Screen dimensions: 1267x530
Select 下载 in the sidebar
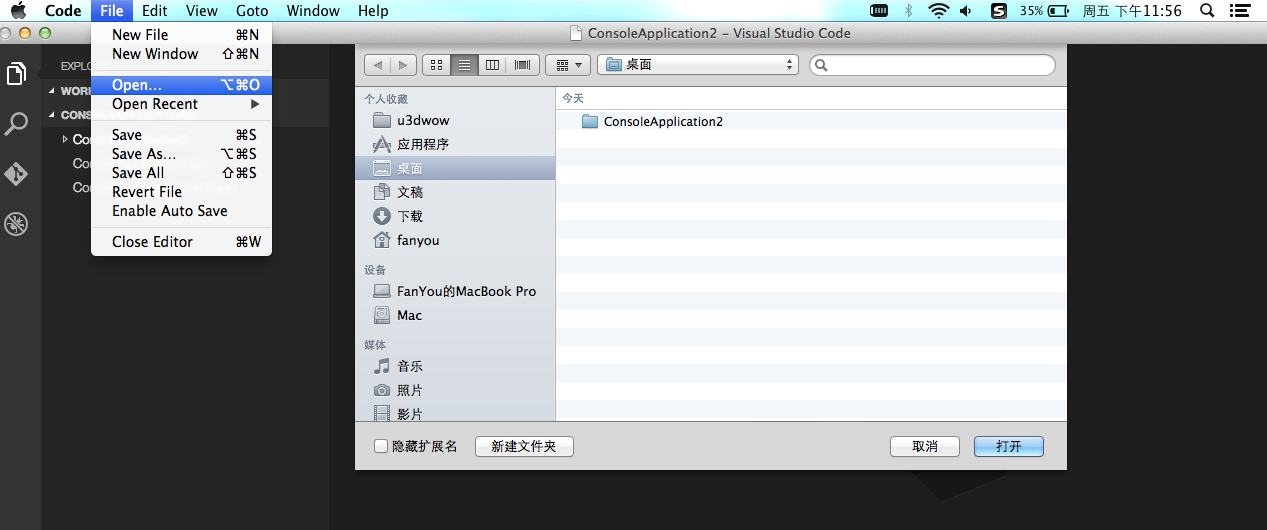[455, 216]
